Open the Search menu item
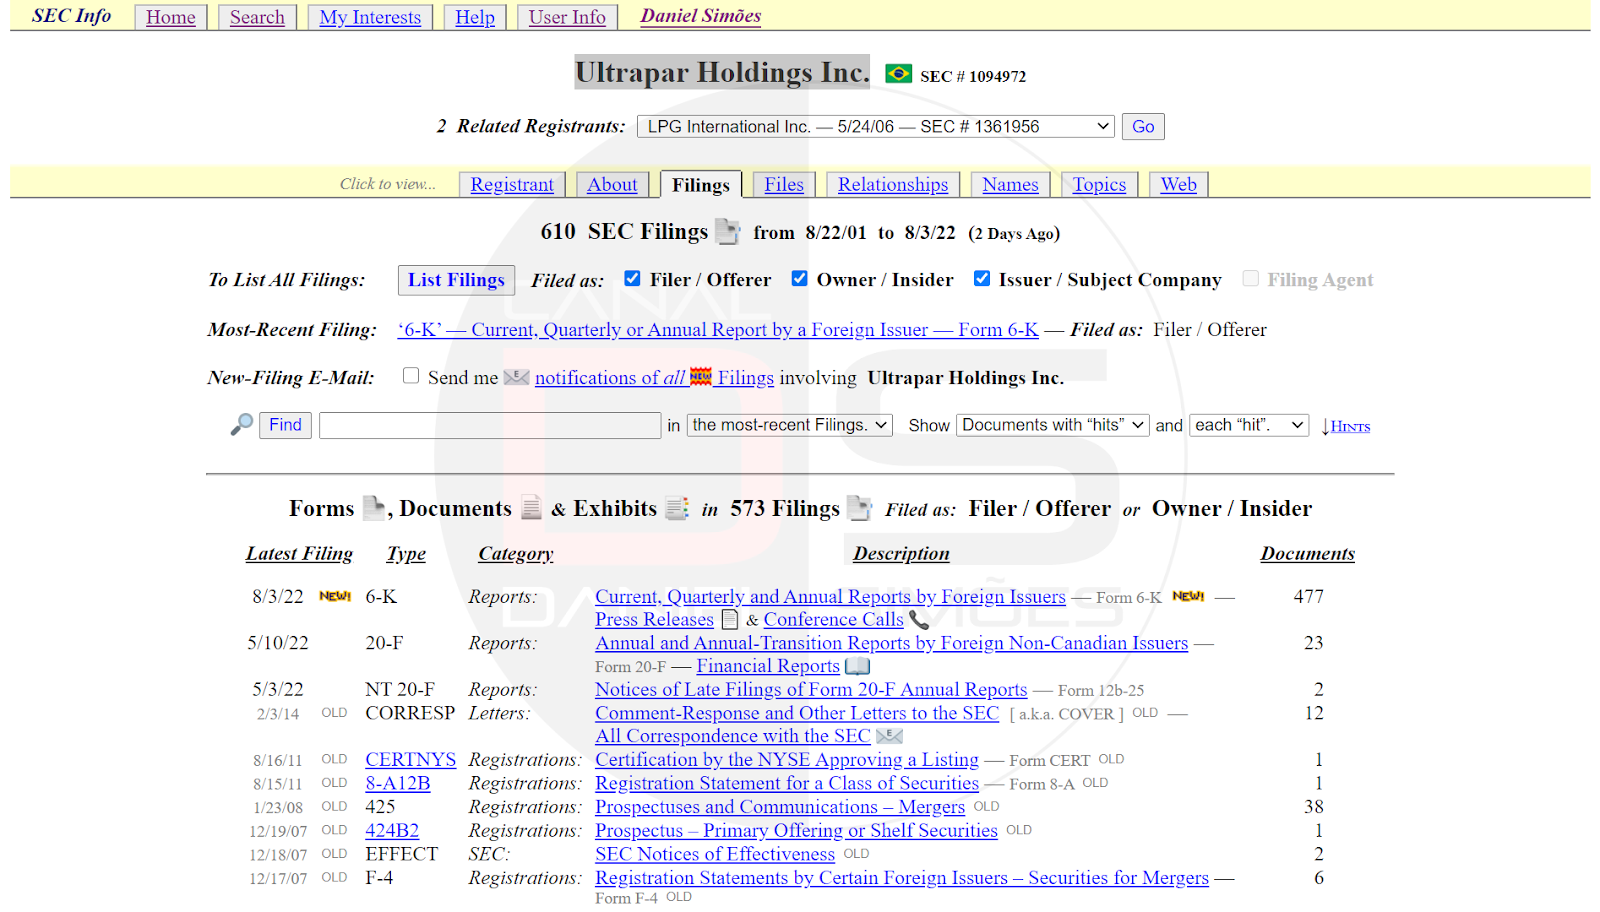 click(x=257, y=17)
